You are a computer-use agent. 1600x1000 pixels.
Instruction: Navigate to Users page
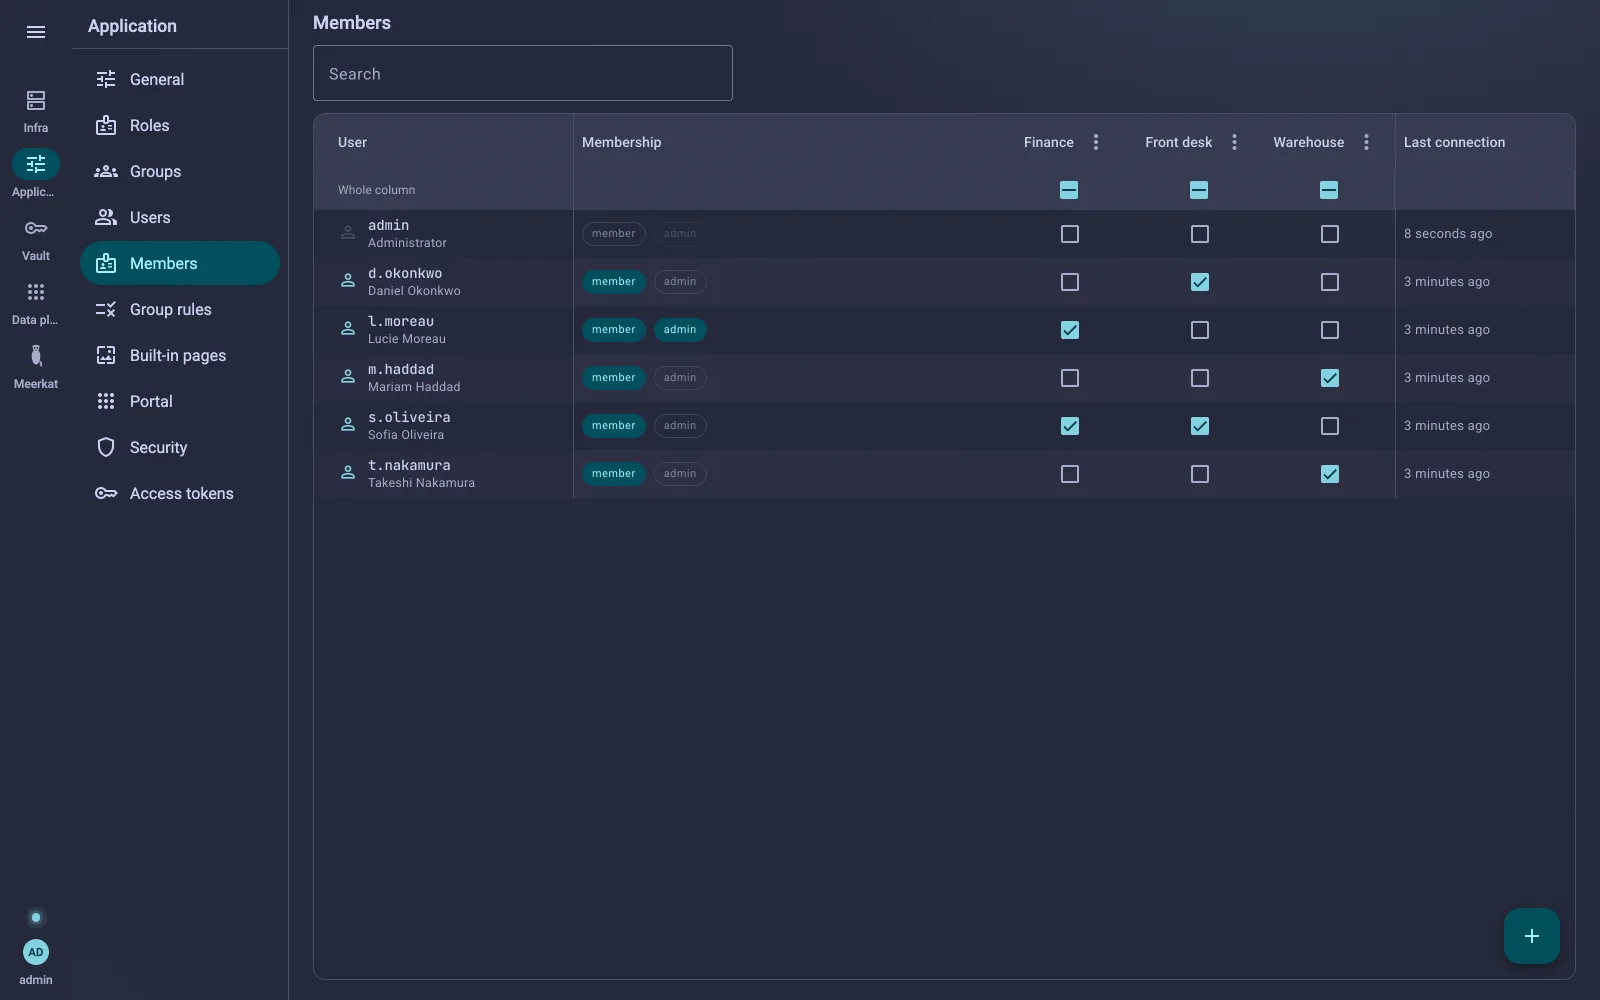point(180,217)
